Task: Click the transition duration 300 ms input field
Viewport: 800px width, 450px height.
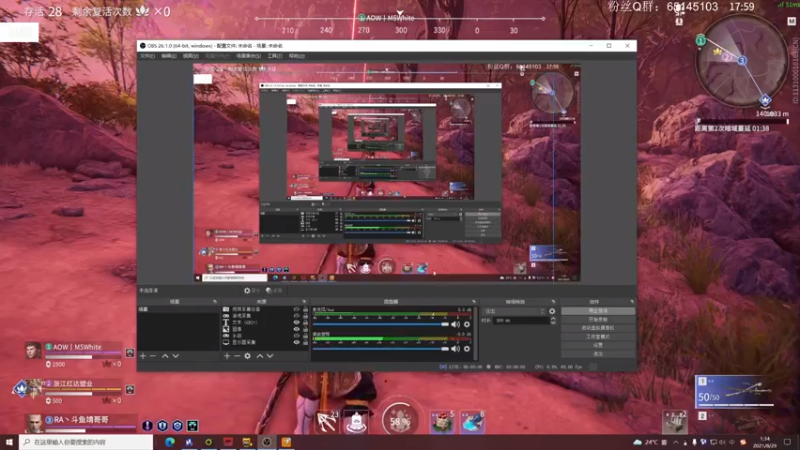Action: (x=521, y=320)
